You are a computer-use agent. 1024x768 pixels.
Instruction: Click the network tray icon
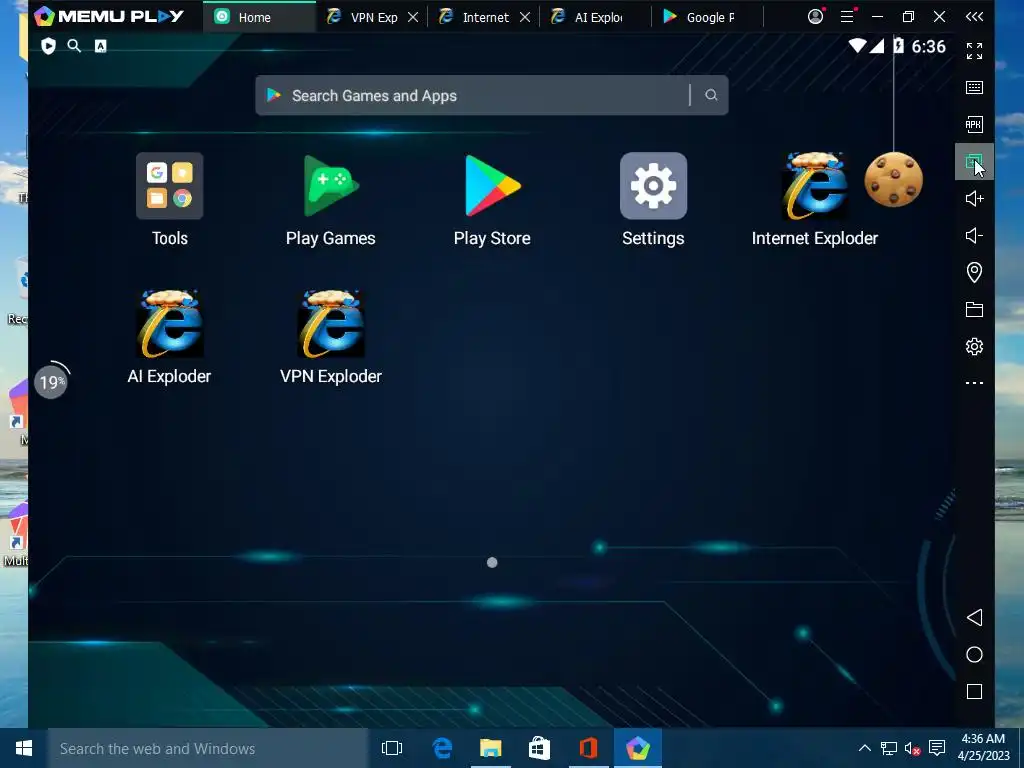[x=889, y=748]
